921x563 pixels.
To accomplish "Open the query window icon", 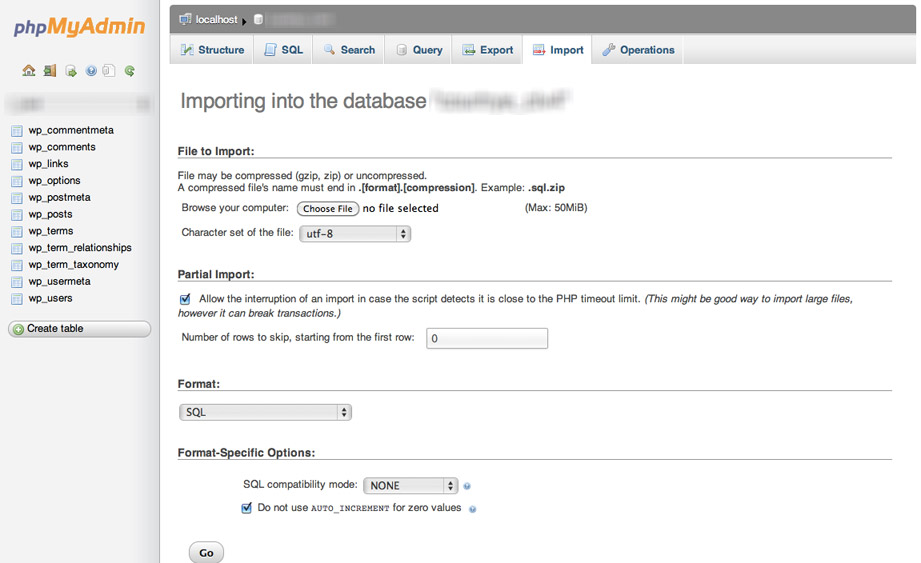I will click(71, 71).
